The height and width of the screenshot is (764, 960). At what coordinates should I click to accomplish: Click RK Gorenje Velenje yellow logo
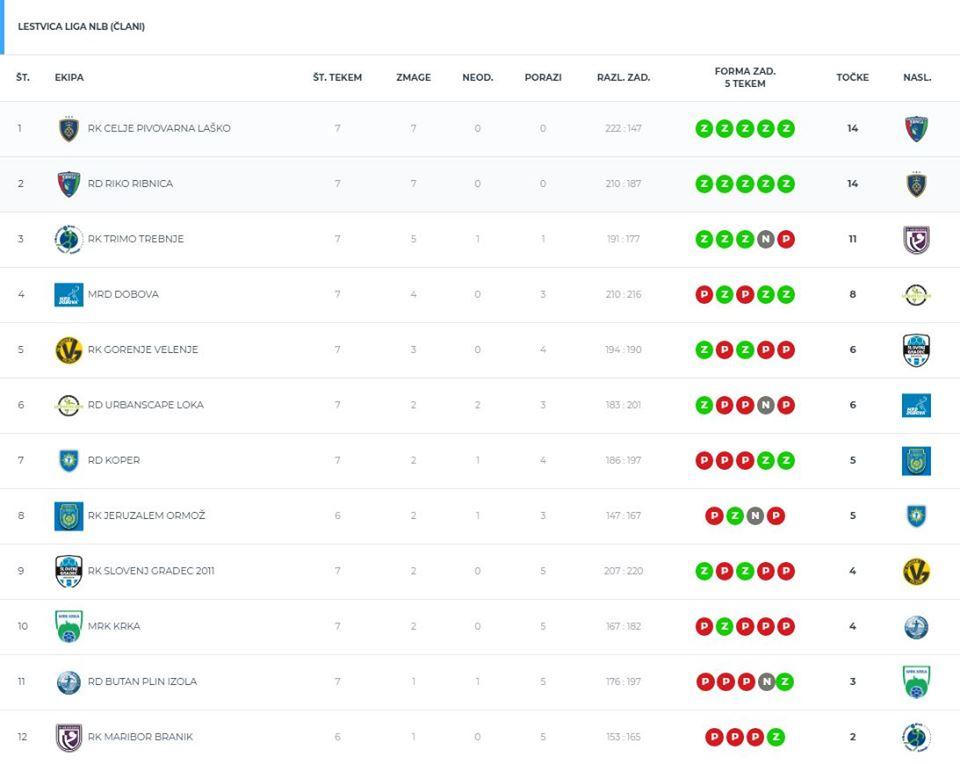click(x=68, y=350)
